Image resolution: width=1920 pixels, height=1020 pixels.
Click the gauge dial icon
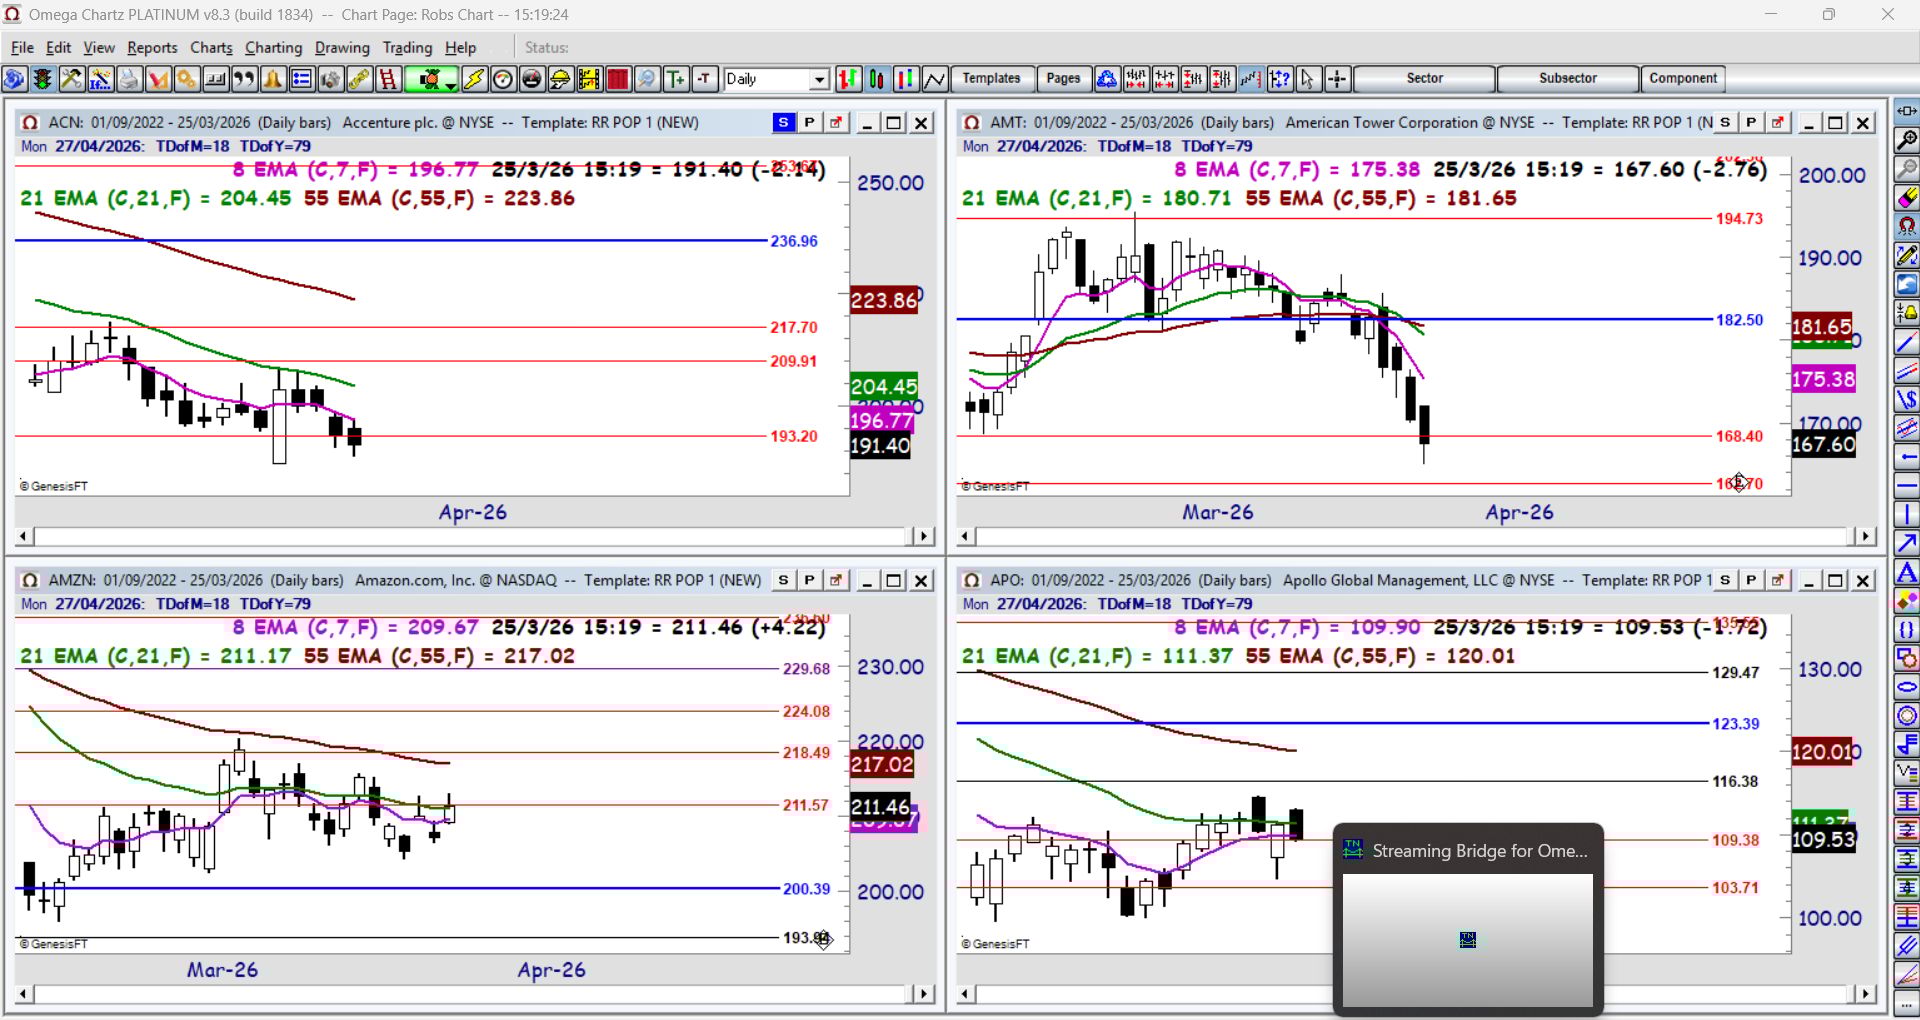tap(503, 79)
